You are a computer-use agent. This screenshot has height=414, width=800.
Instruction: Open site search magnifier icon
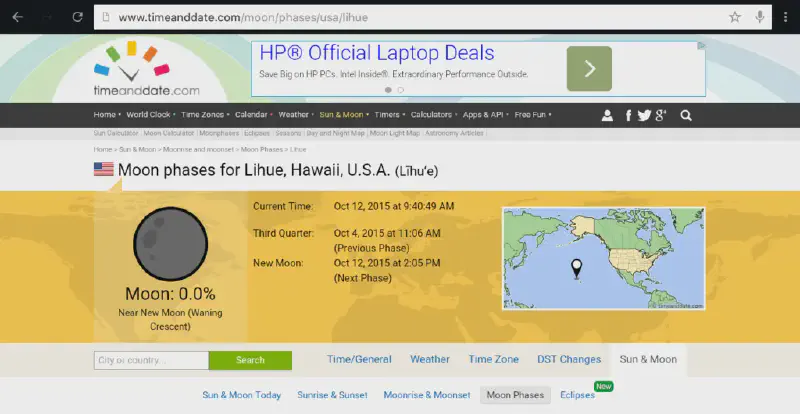tap(686, 115)
